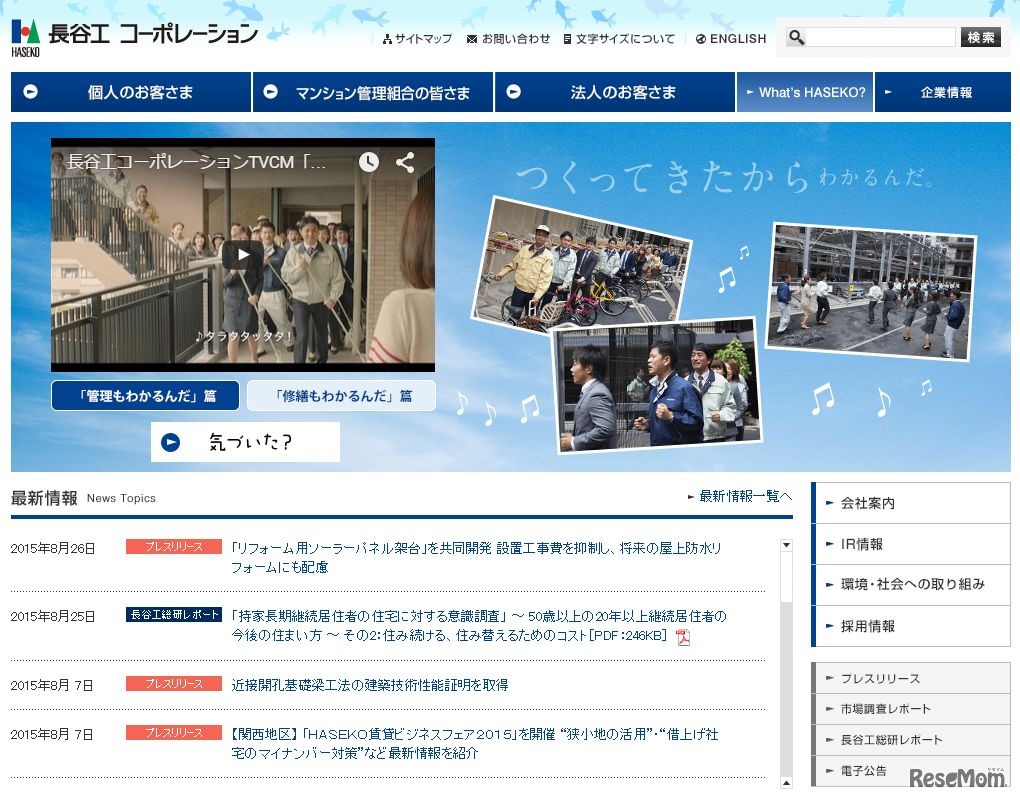
Task: Select the 「修繕もわかるんだ」篇 video button
Action: pyautogui.click(x=341, y=395)
